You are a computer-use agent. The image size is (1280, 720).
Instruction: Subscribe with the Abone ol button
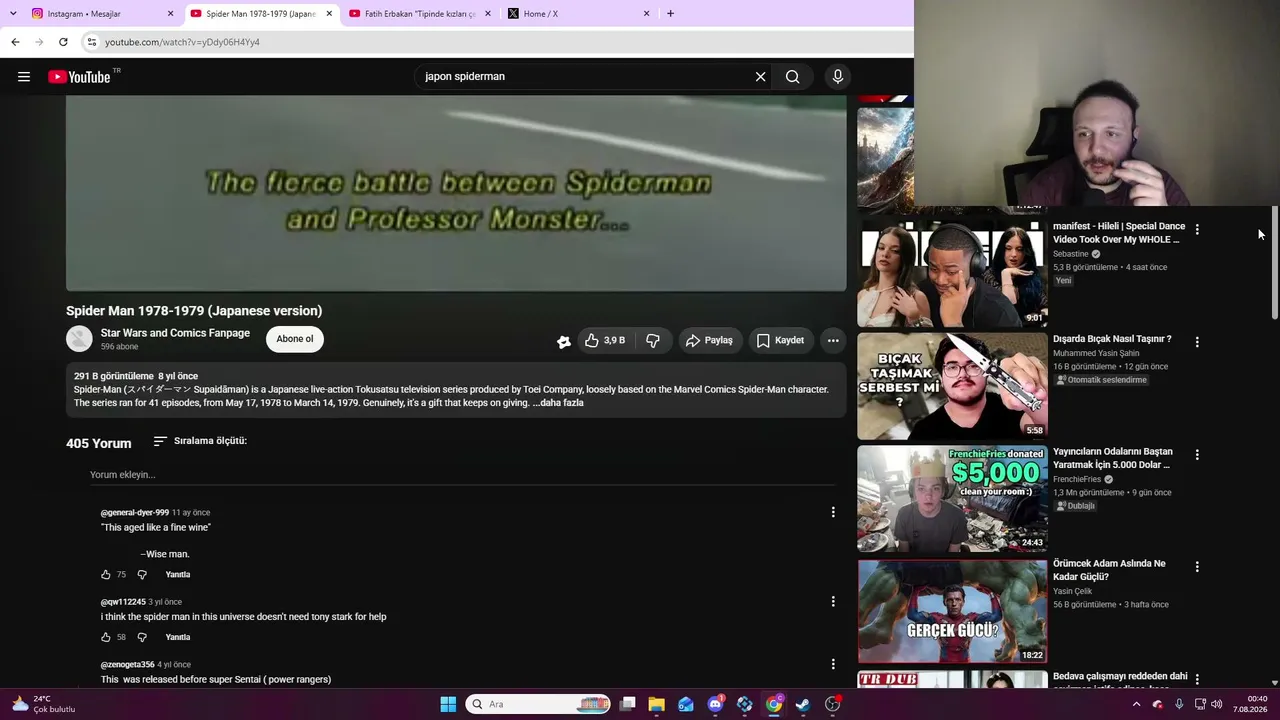(295, 339)
